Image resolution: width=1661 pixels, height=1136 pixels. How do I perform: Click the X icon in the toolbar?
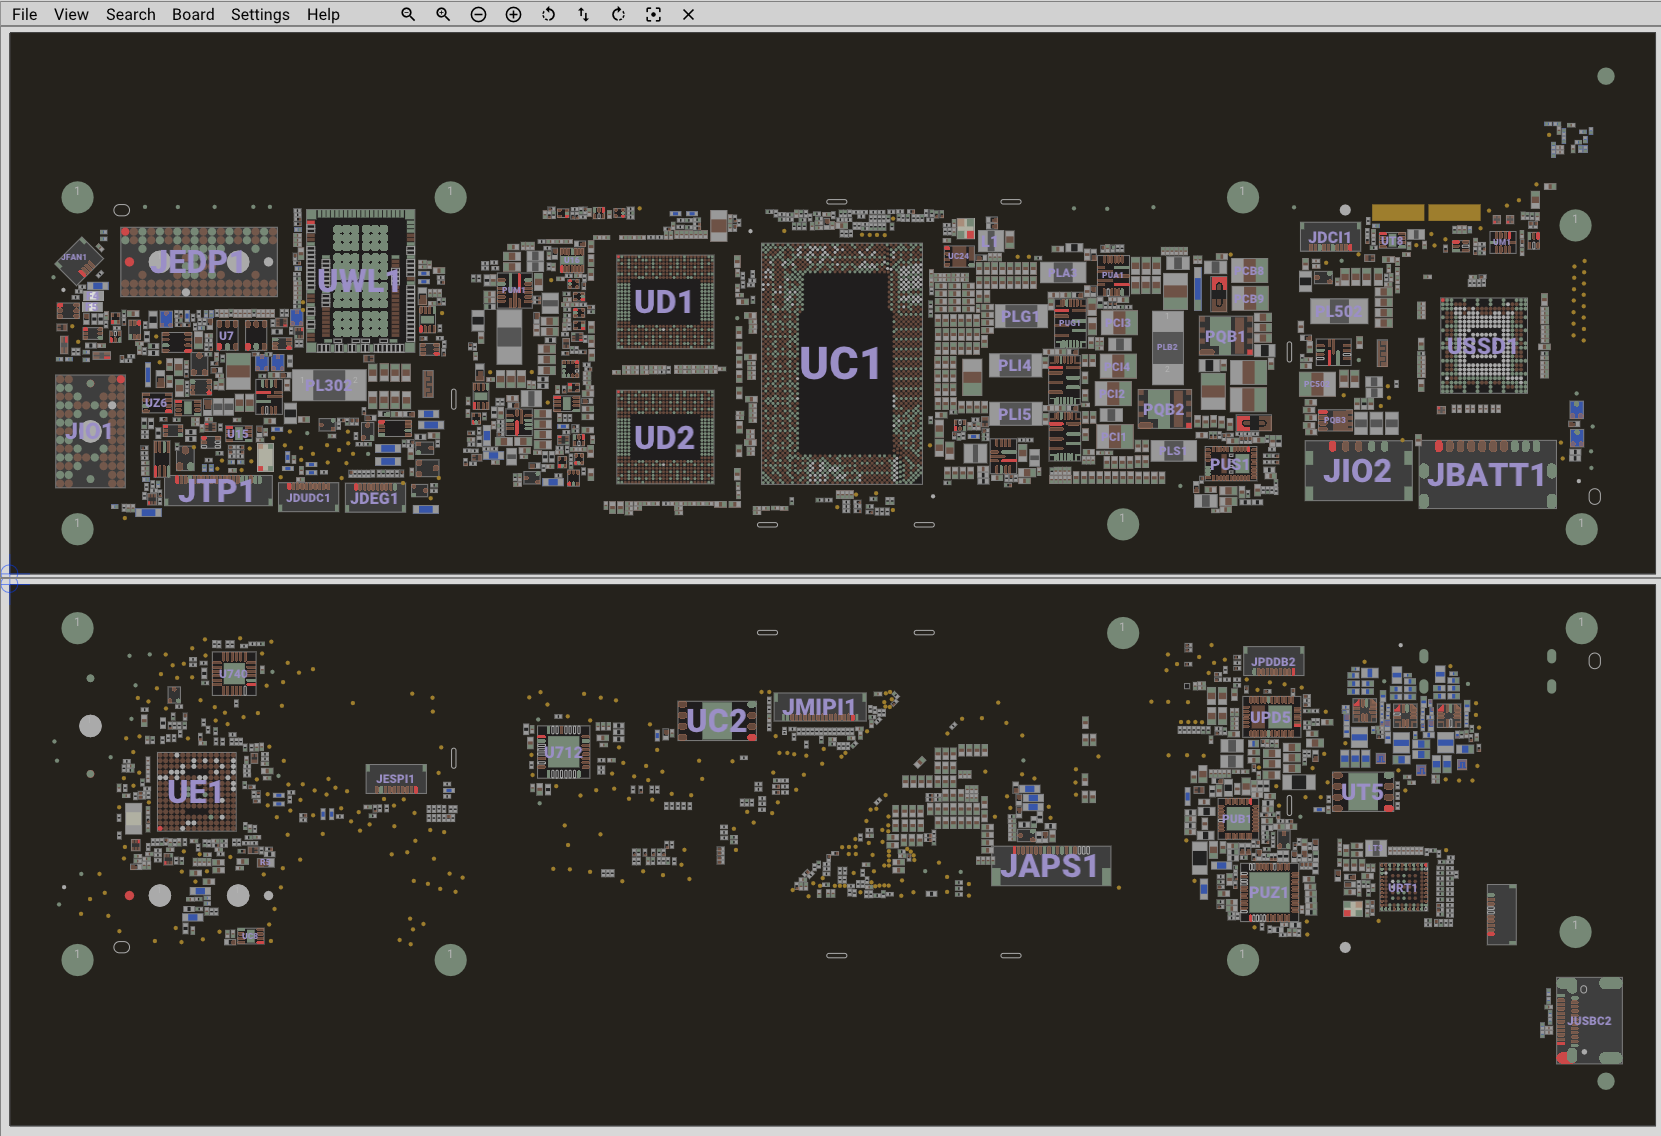688,14
